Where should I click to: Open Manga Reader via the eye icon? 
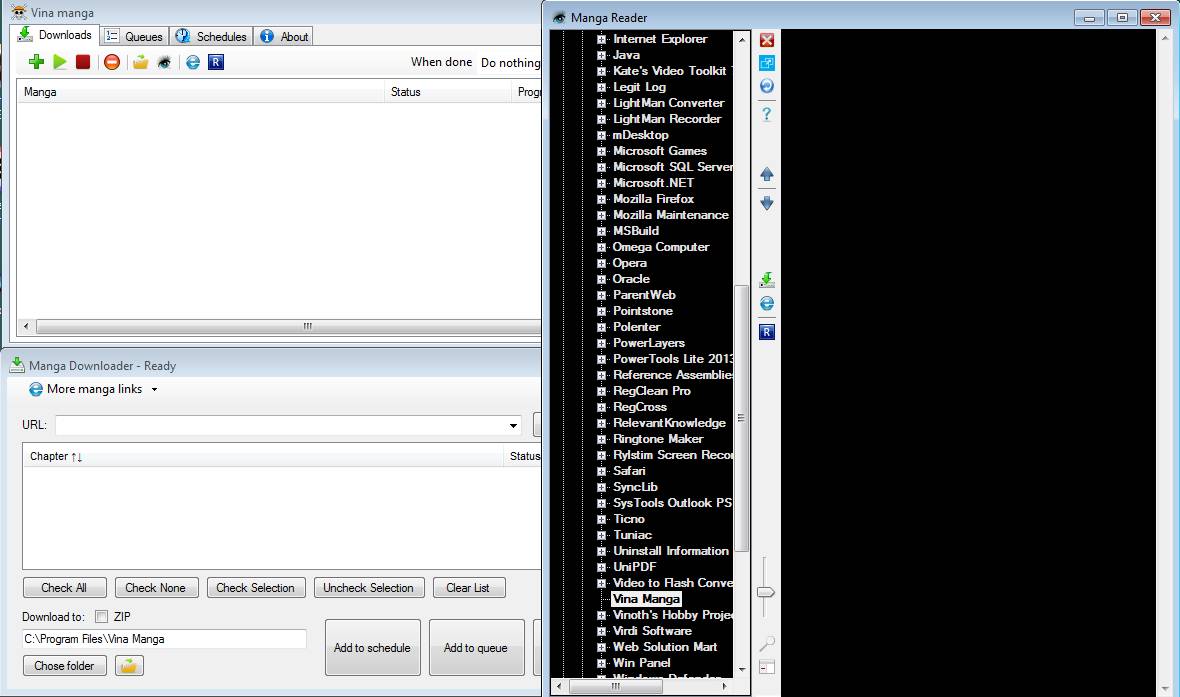point(164,62)
